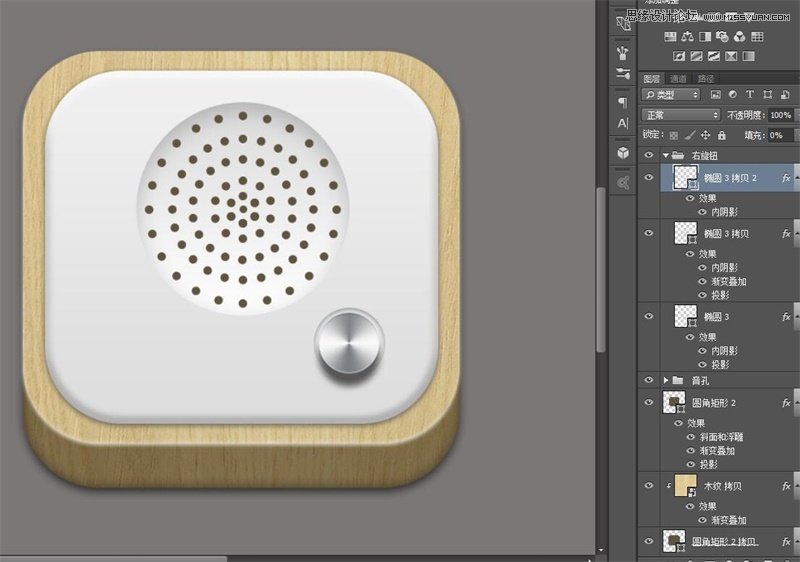
Task: Expand the 音孔 layer group
Action: click(x=666, y=380)
